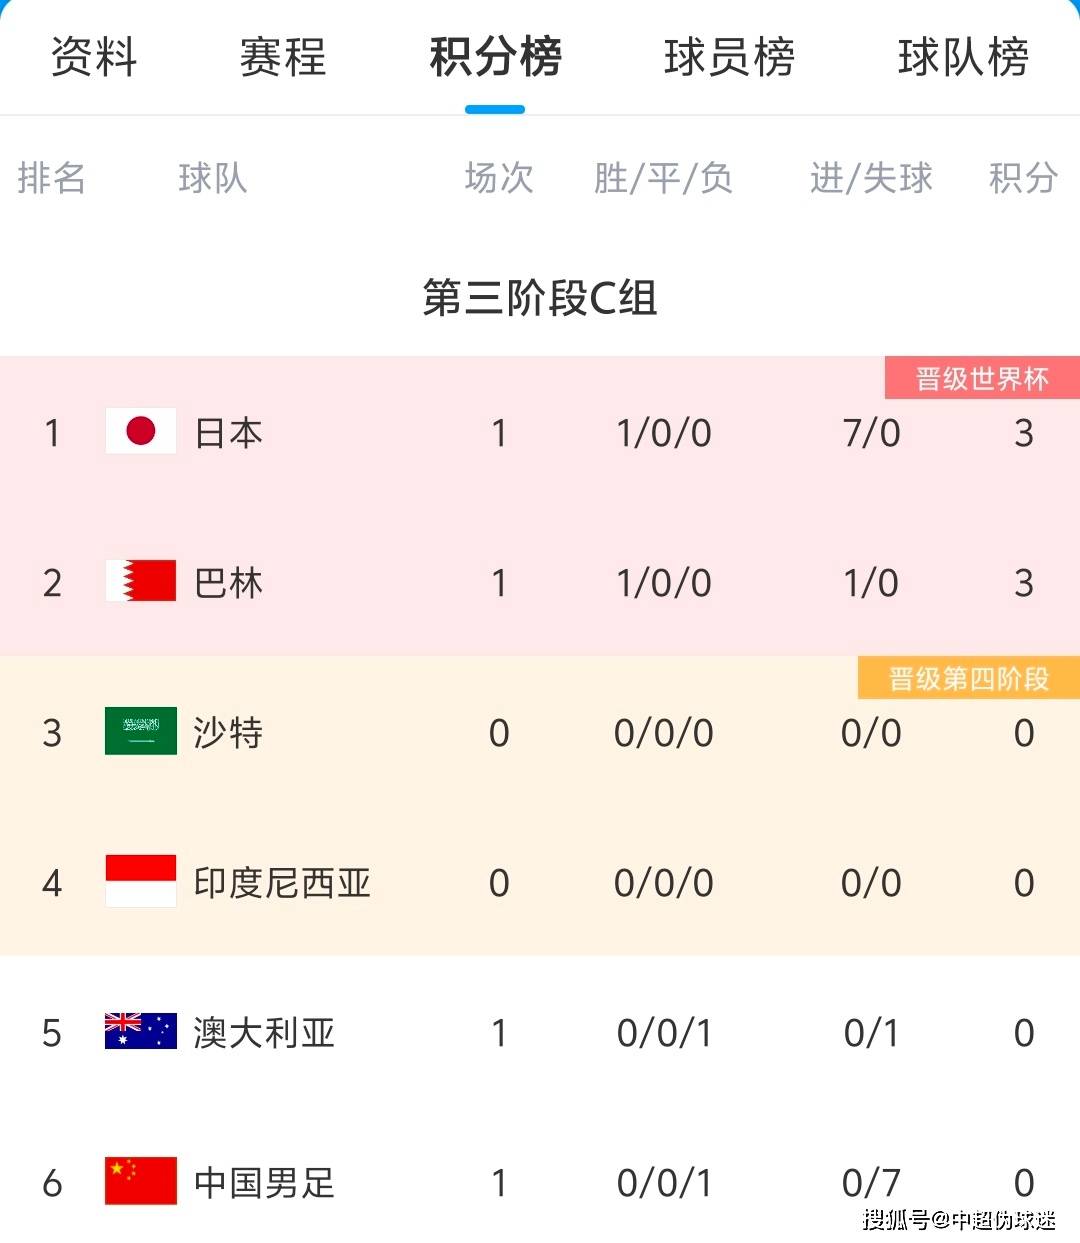The image size is (1080, 1243).
Task: Tap the 积分 column header
Action: [x=1023, y=178]
